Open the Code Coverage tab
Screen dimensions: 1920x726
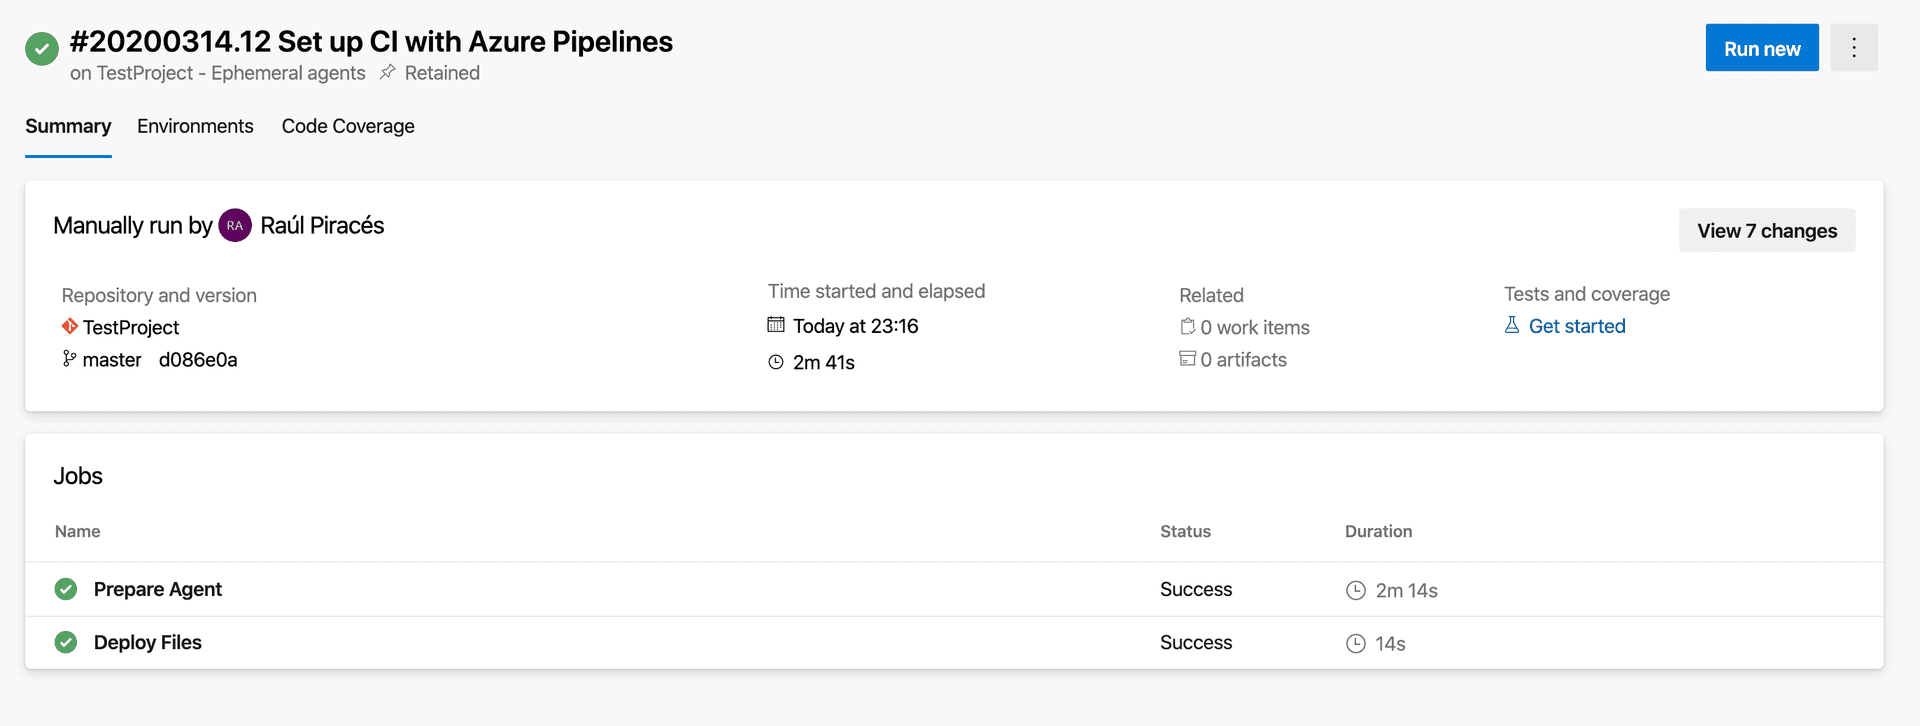tap(347, 126)
